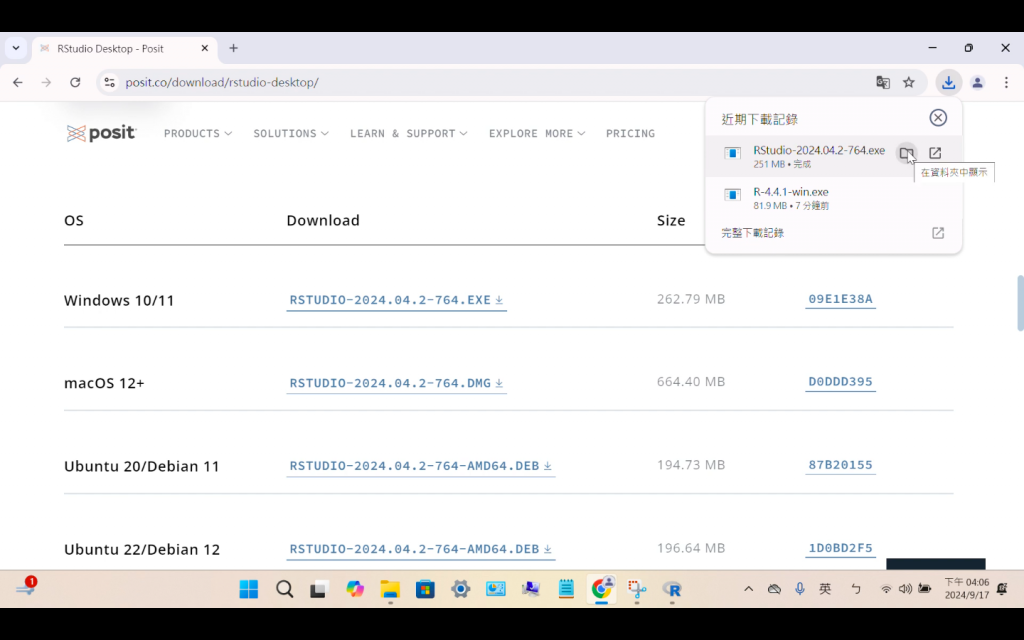Close the RStudio Desktop - Posit tab
Screen dimensions: 1024x640
click(204, 48)
